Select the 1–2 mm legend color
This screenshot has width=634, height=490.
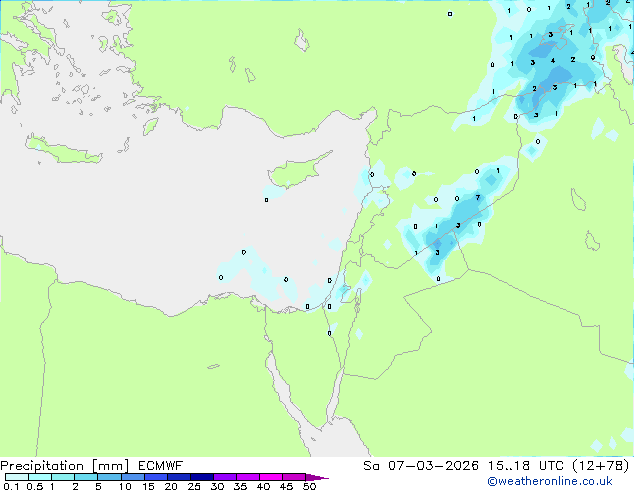coord(63,477)
